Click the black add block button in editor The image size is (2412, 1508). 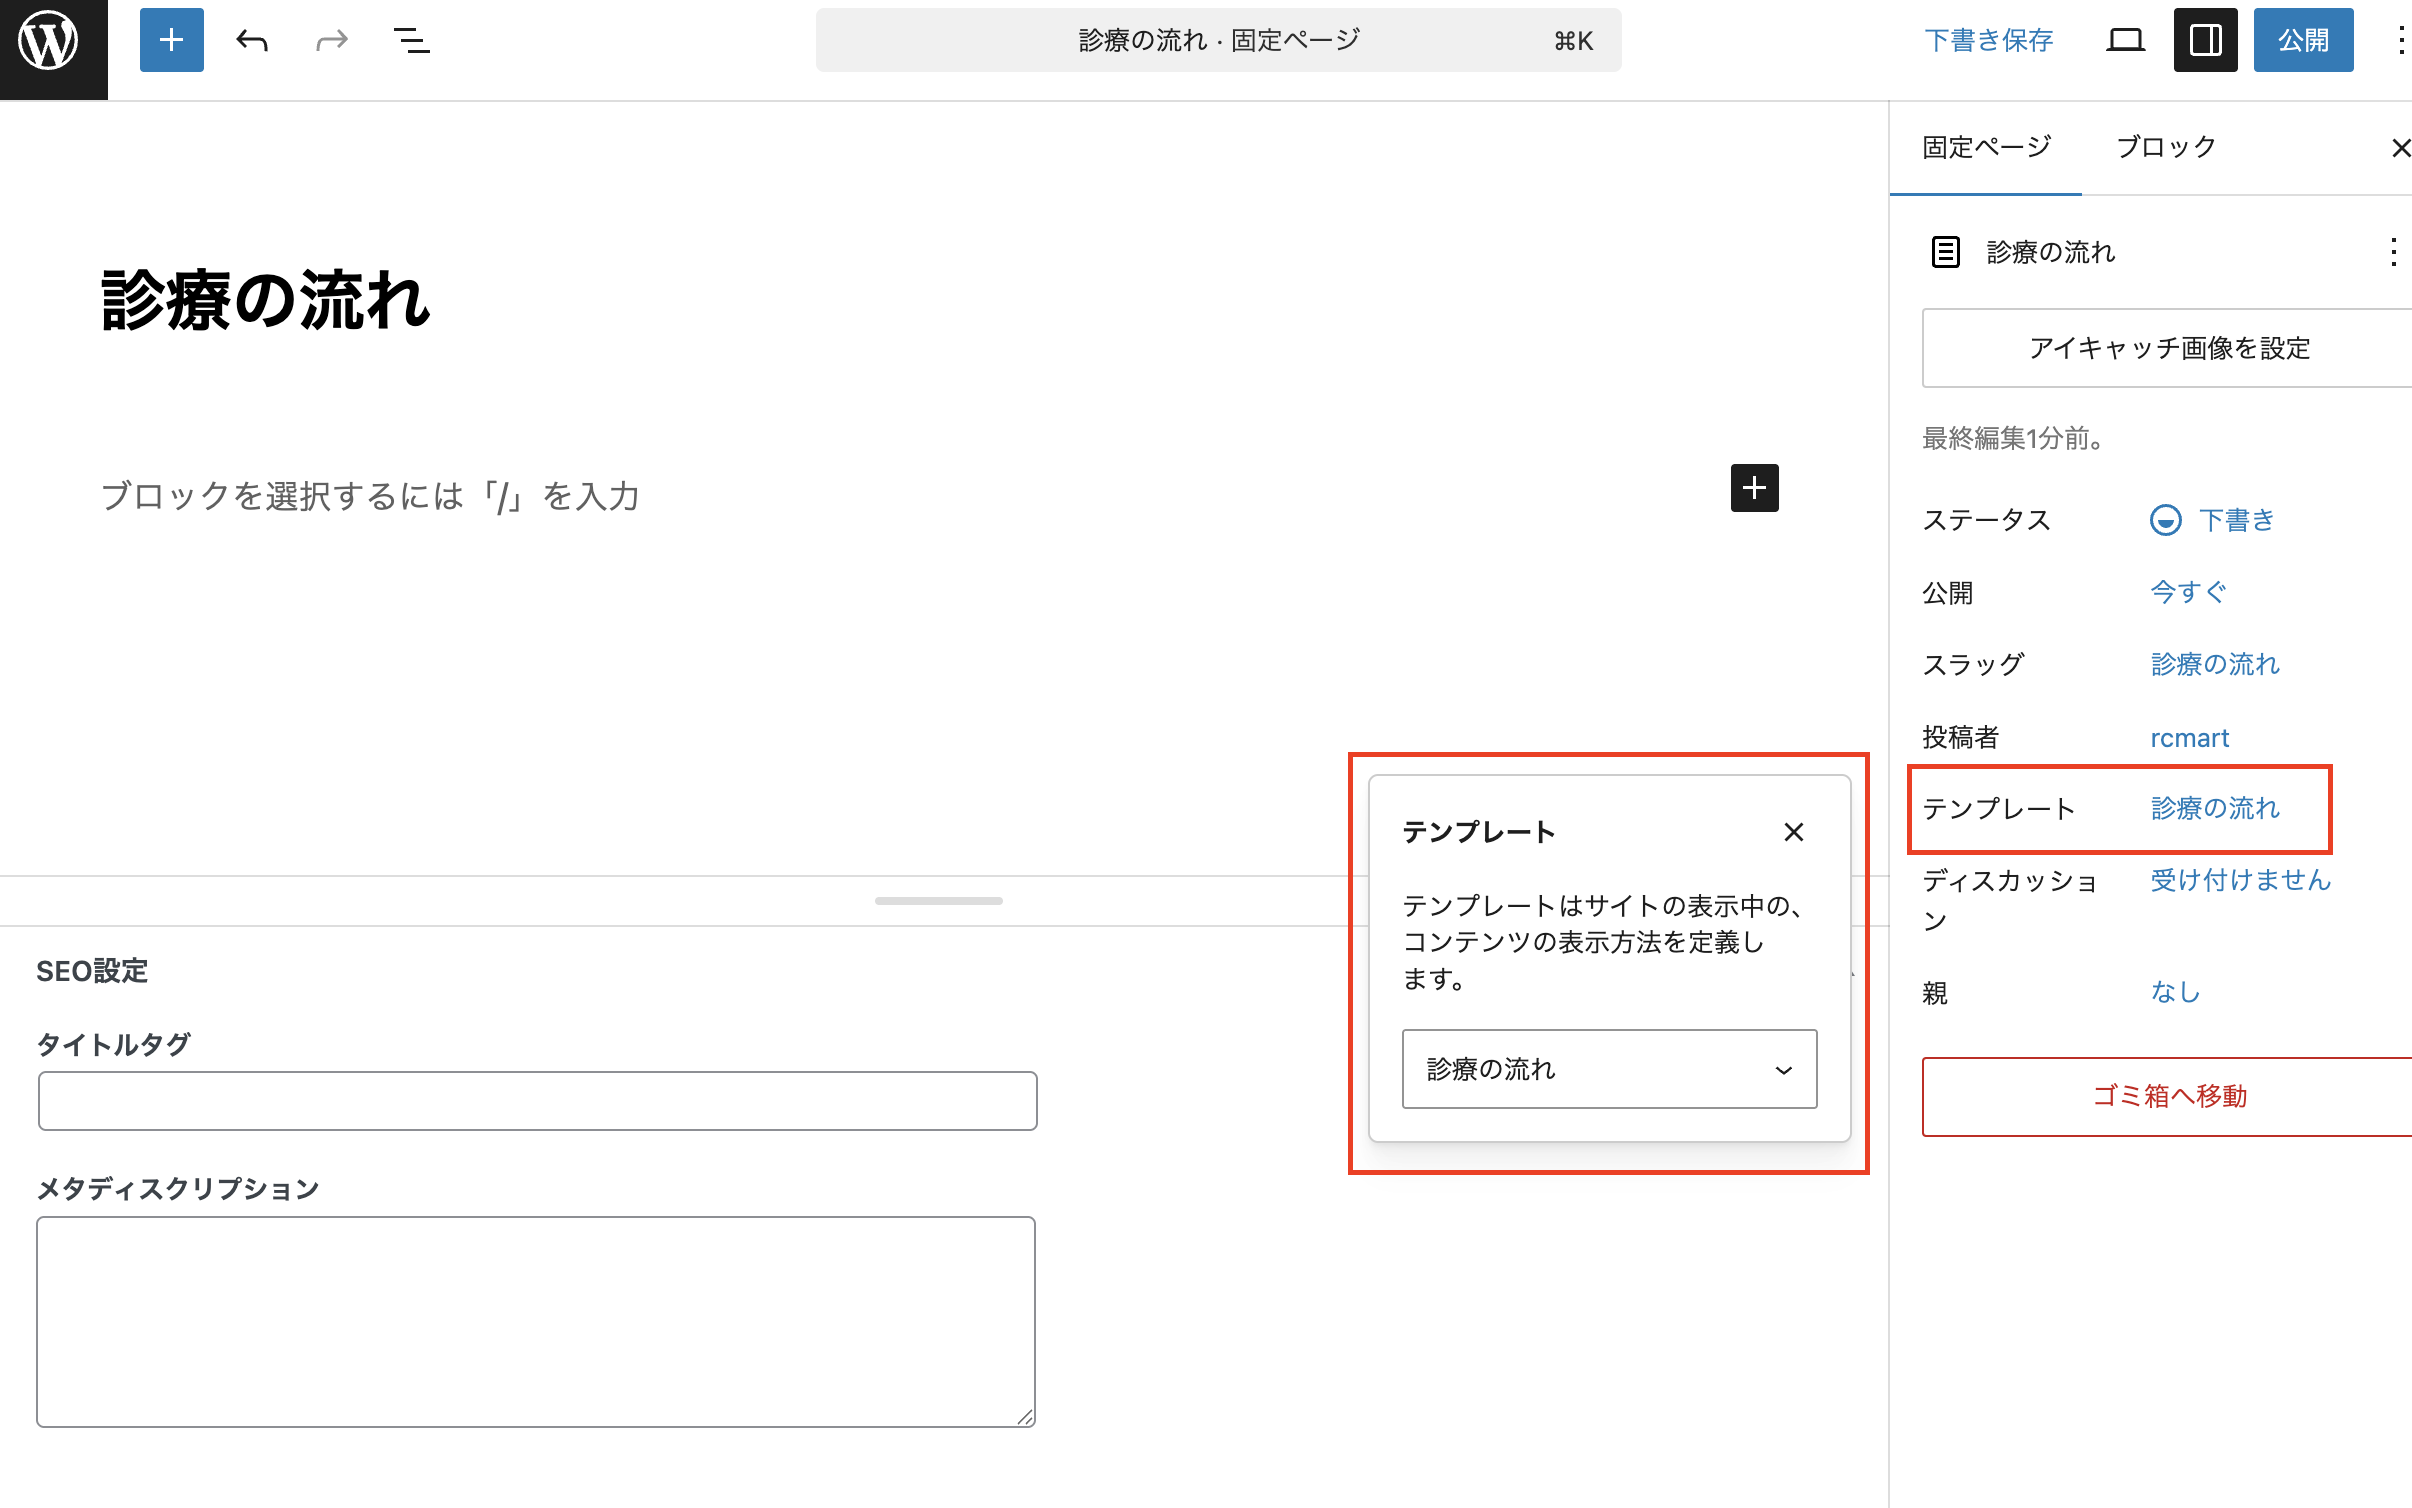tap(1754, 488)
